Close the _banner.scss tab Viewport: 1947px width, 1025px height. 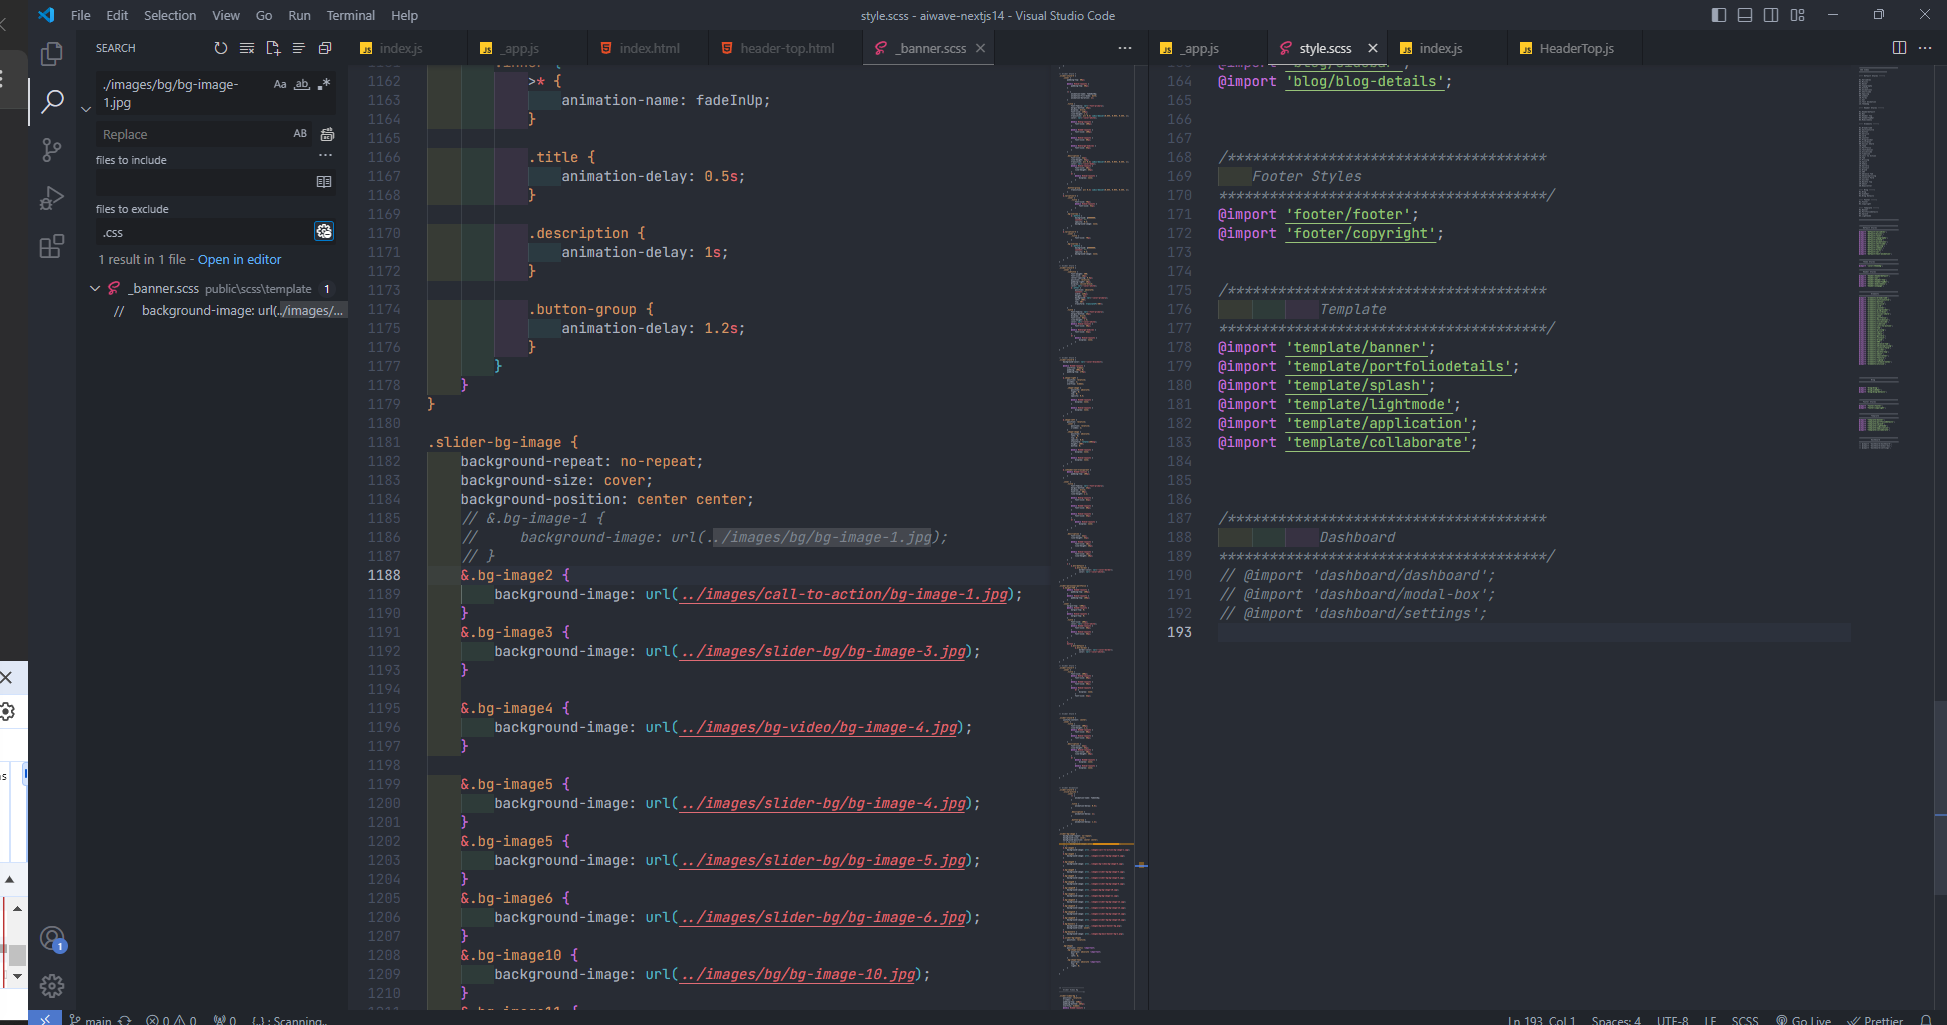pos(980,48)
